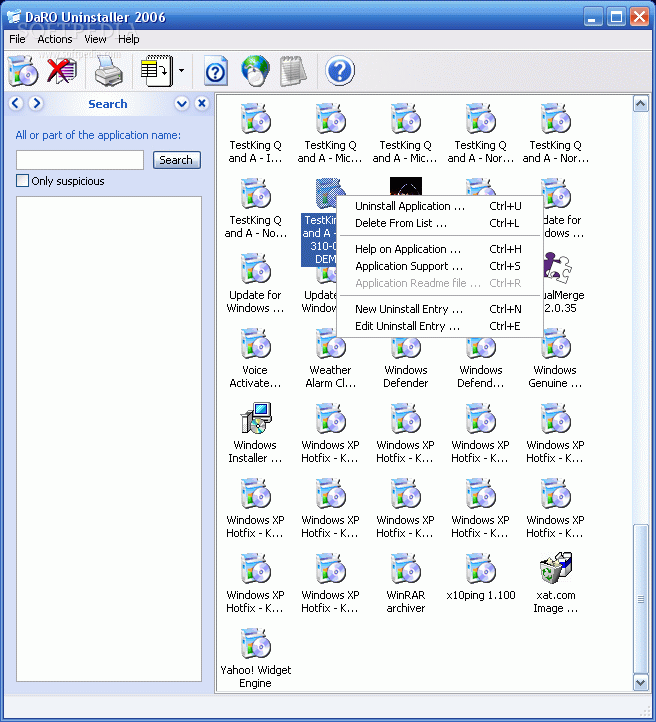Open the View menu

(x=95, y=39)
